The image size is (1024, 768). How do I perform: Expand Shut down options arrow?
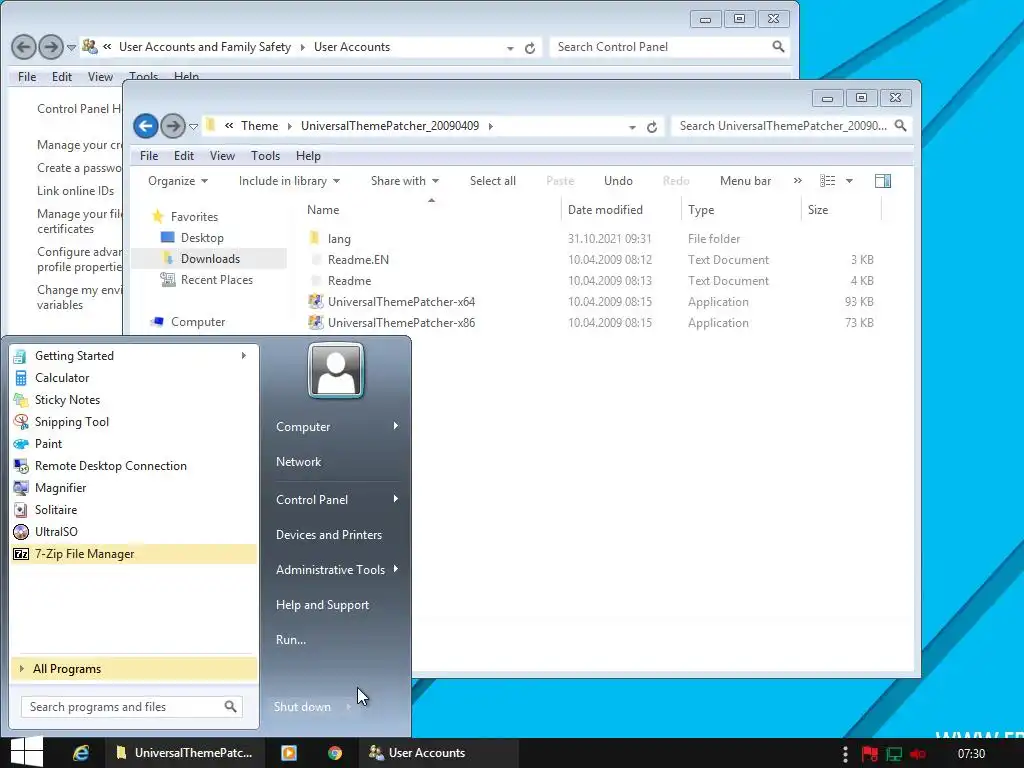(349, 707)
